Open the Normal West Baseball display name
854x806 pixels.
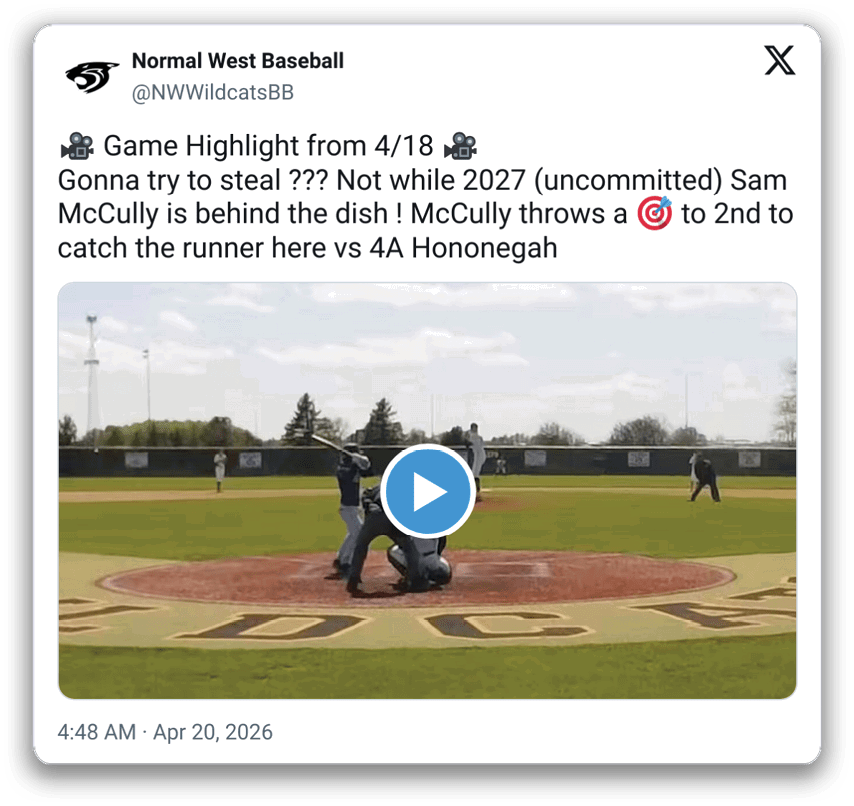[237, 60]
